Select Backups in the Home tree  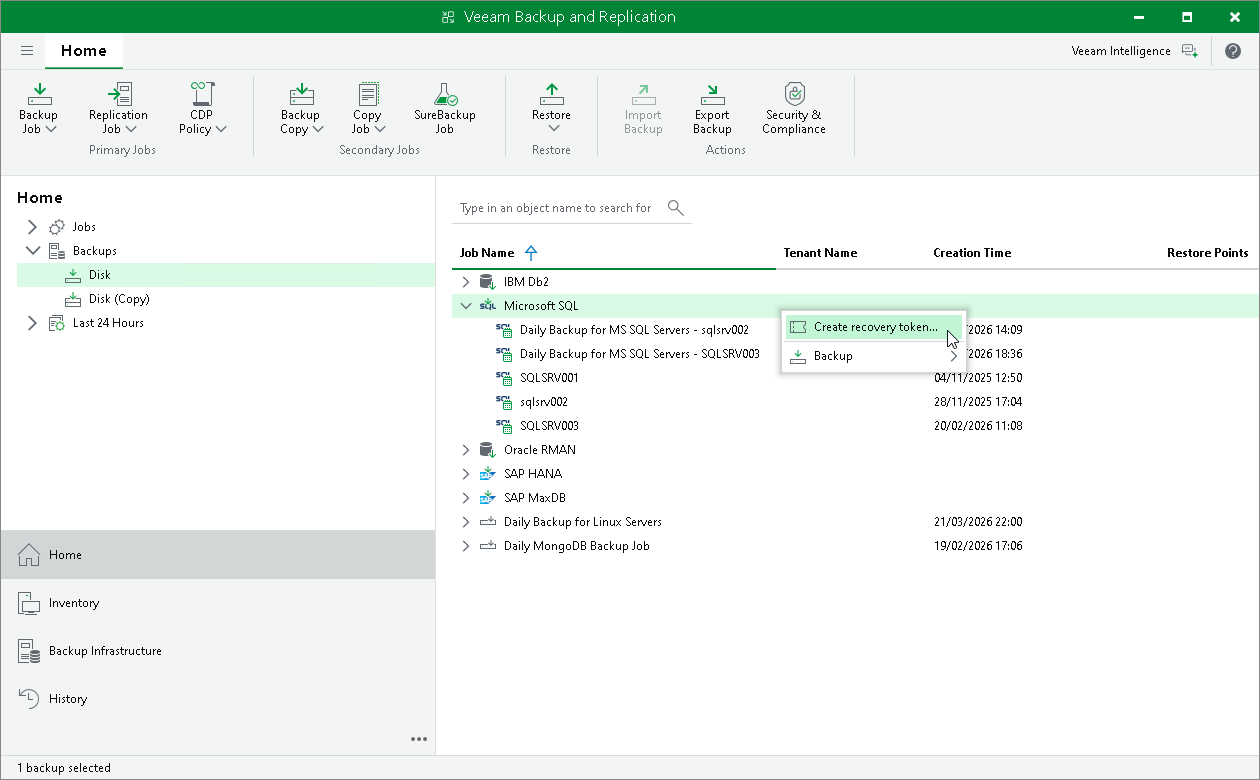[x=95, y=251]
